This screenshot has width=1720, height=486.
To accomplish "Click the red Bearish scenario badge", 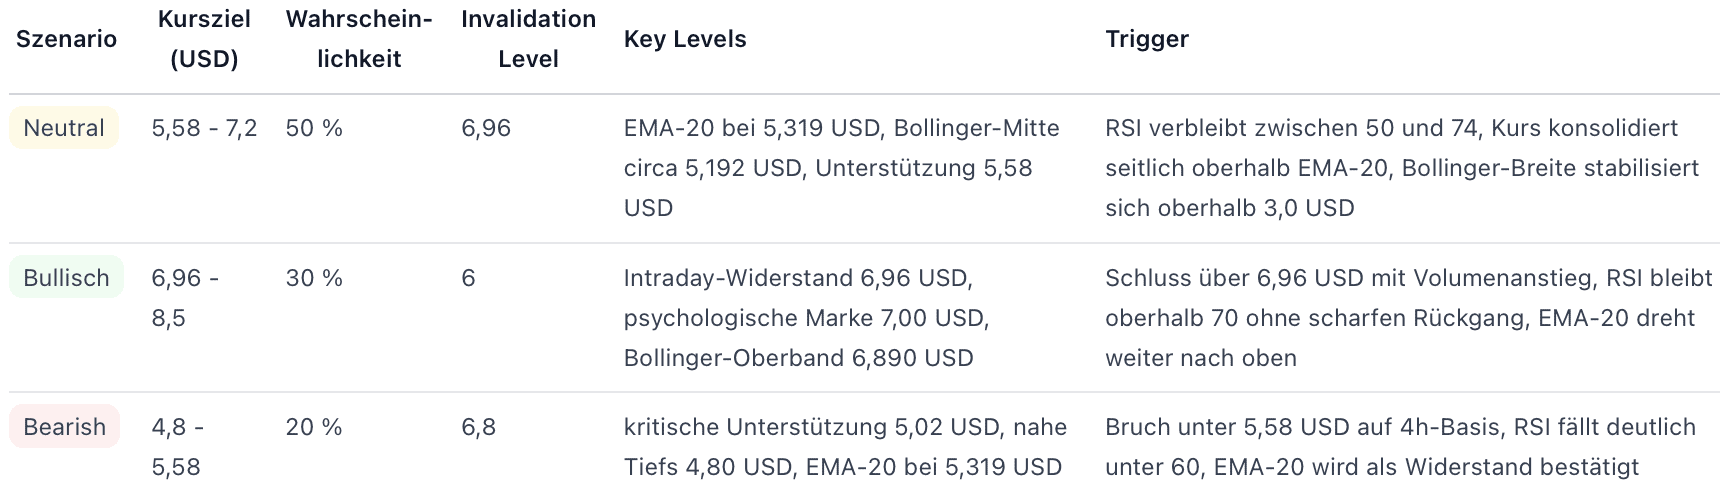I will tap(64, 427).
